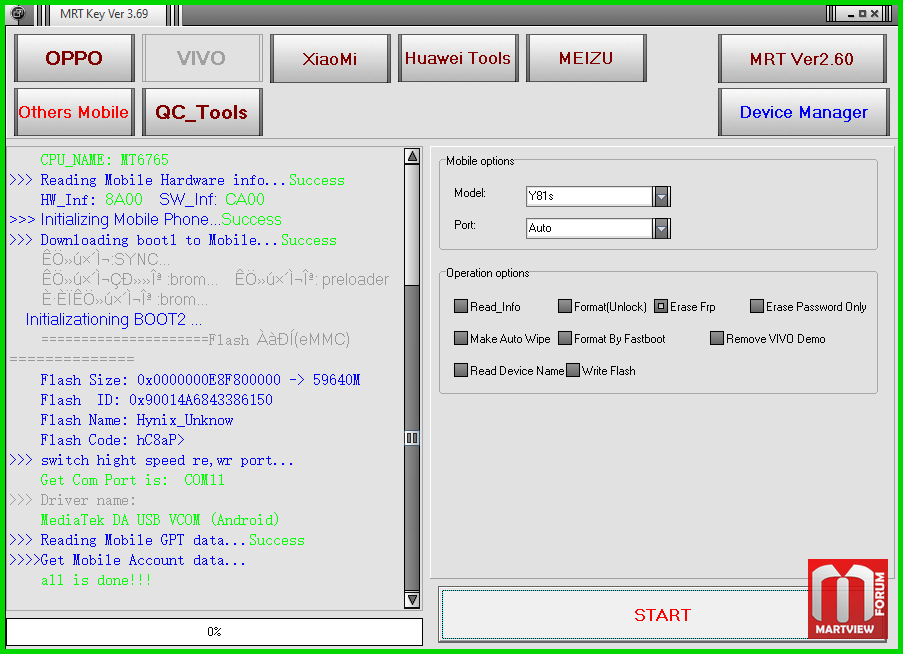Click log scrollbar down arrow
This screenshot has width=903, height=654.
click(412, 599)
